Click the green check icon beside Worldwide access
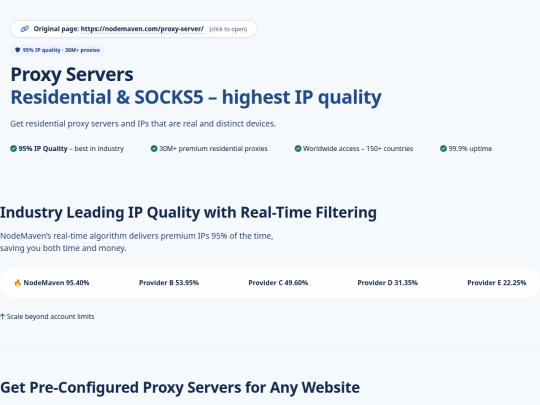This screenshot has width=540, height=405. point(298,148)
